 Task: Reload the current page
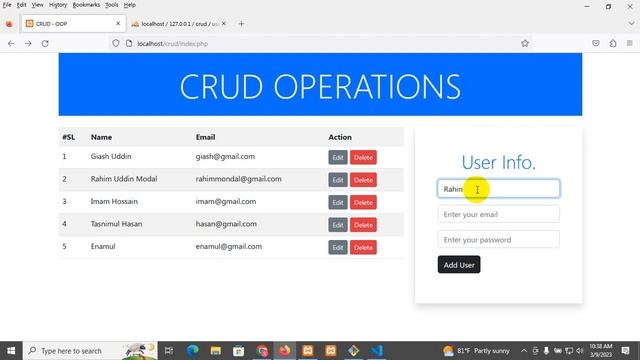pyautogui.click(x=45, y=43)
